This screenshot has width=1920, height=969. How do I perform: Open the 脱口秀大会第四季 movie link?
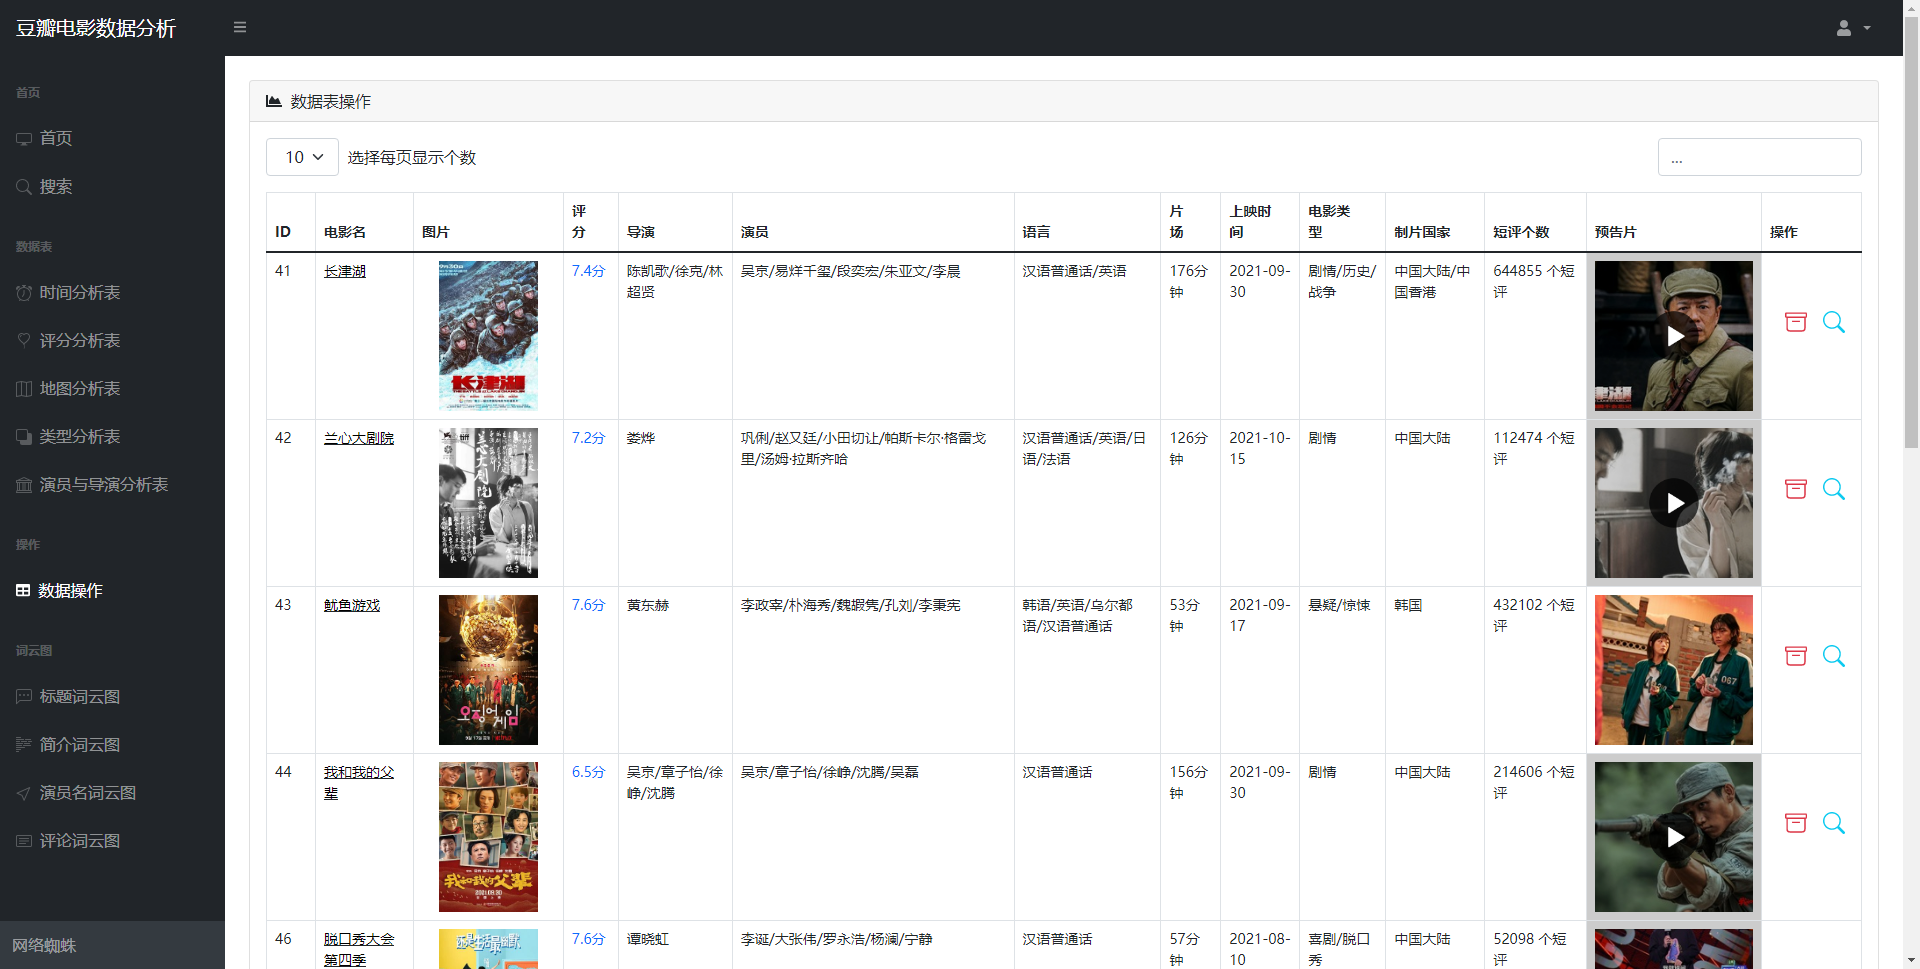(359, 949)
